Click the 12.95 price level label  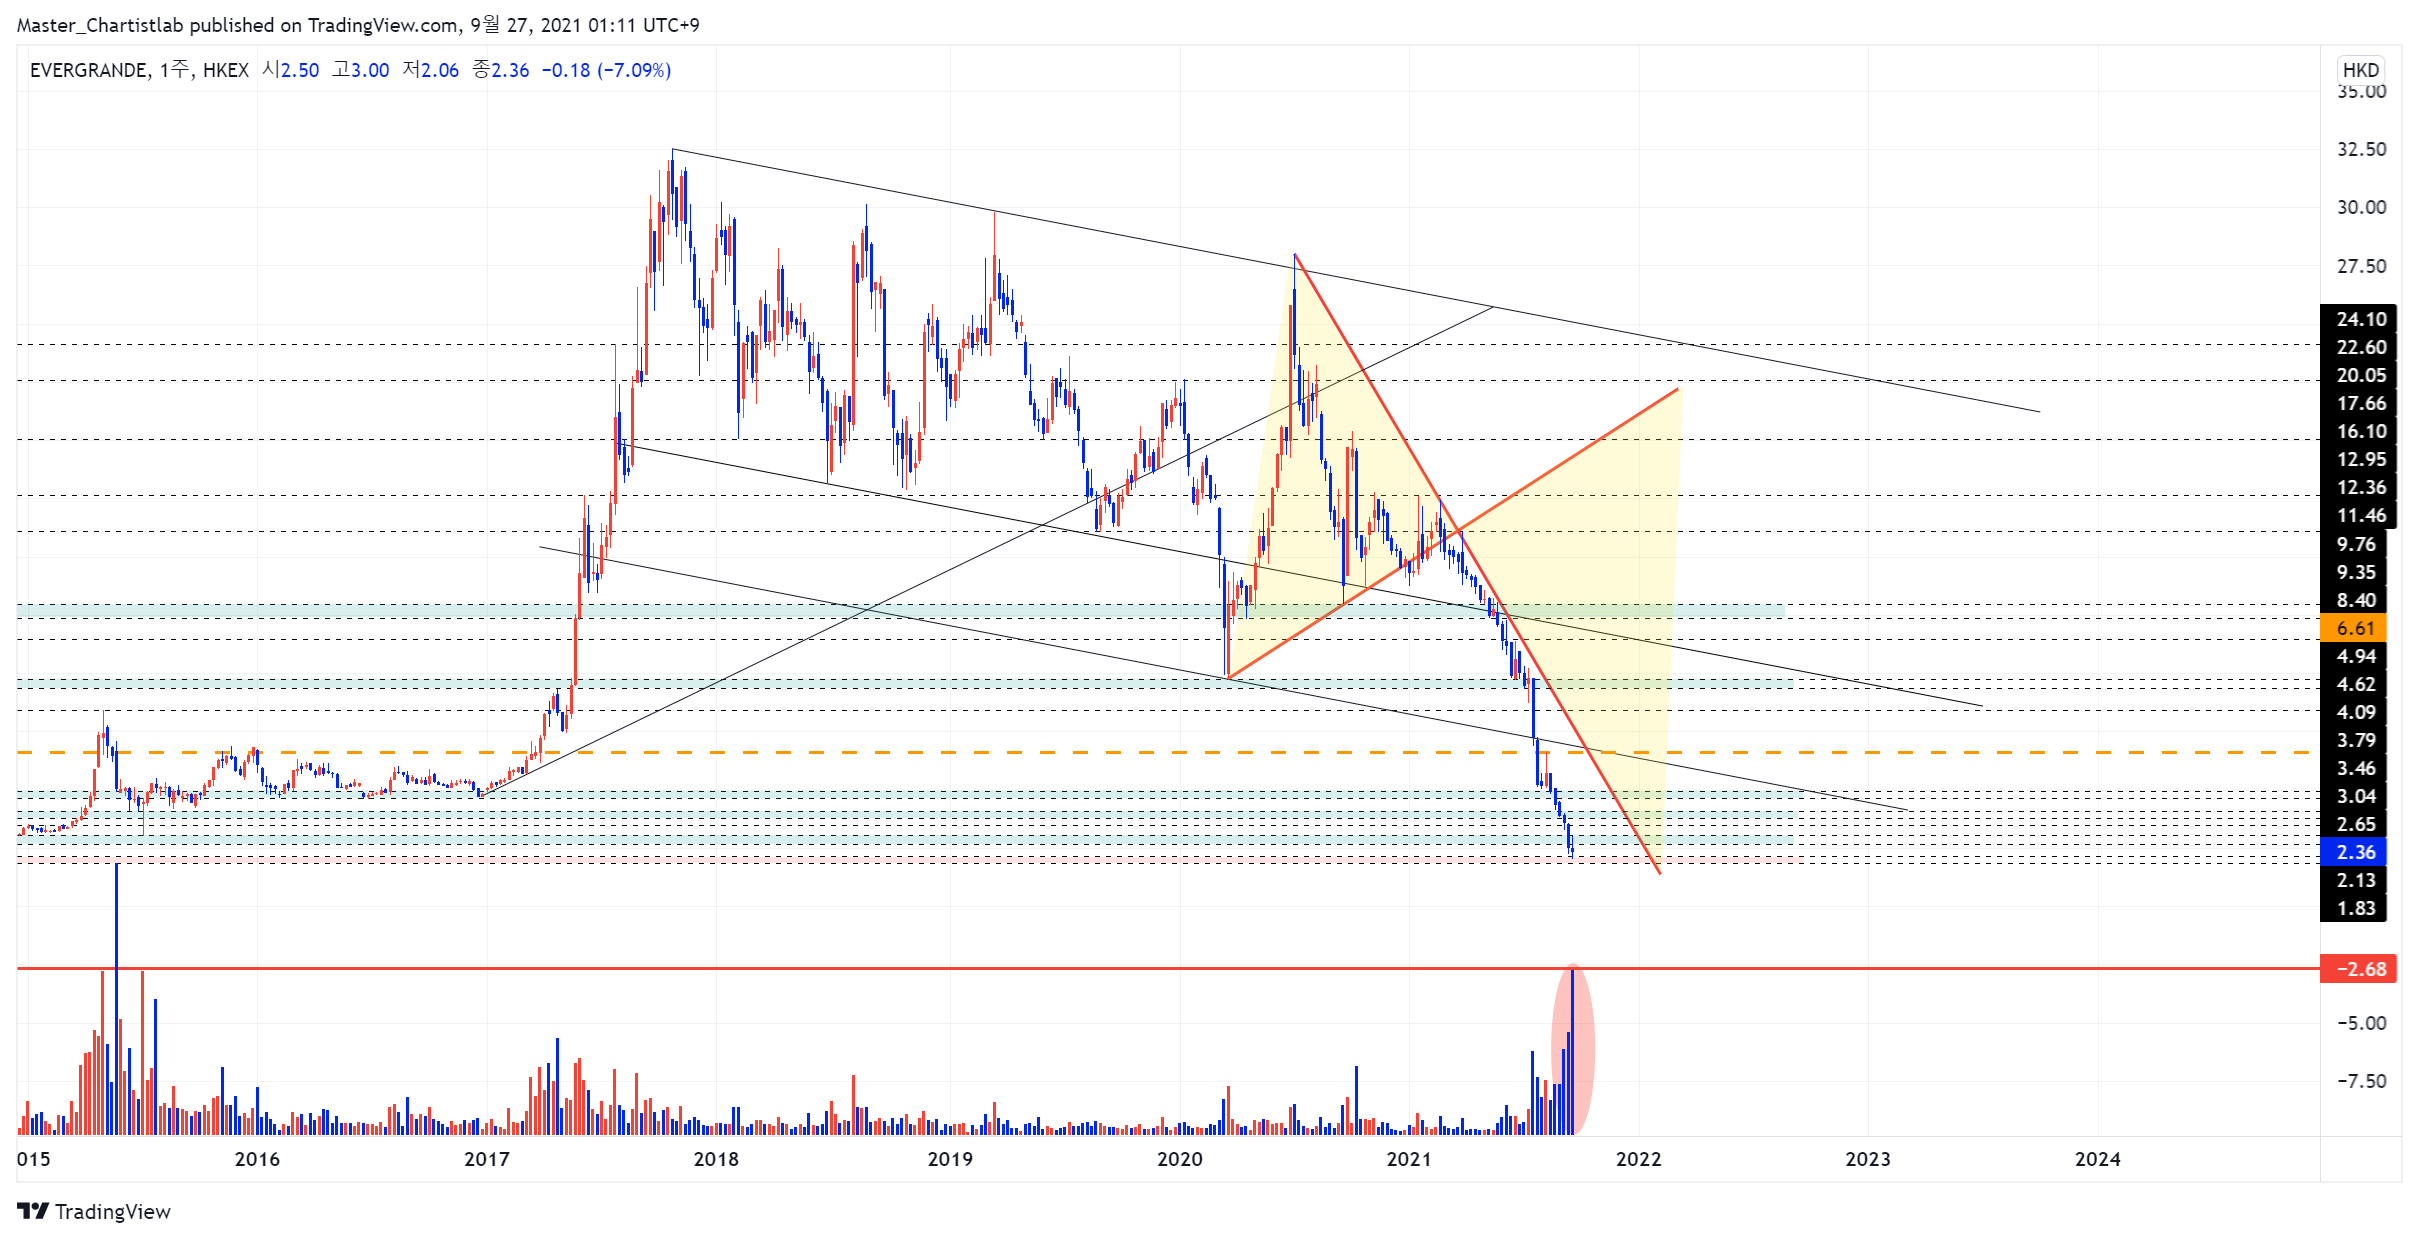coord(2358,459)
